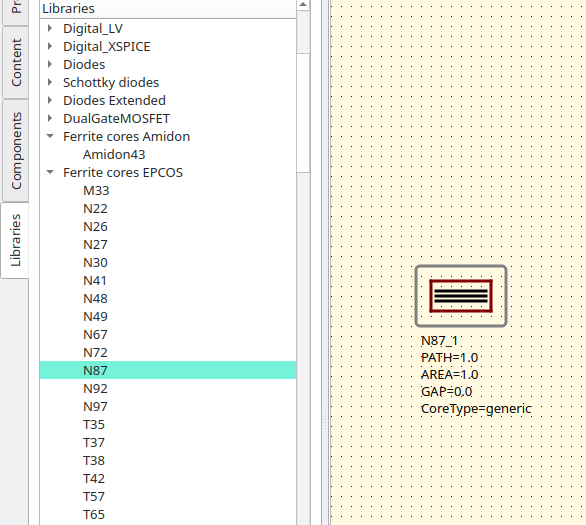Collapse the Ferrite cores EPCOS group
This screenshot has height=525, width=586.
pos(50,172)
